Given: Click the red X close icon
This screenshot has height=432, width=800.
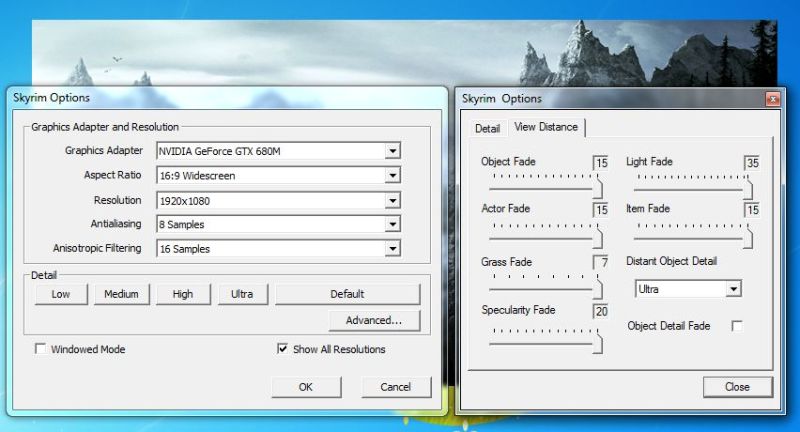Looking at the screenshot, I should pyautogui.click(x=773, y=99).
